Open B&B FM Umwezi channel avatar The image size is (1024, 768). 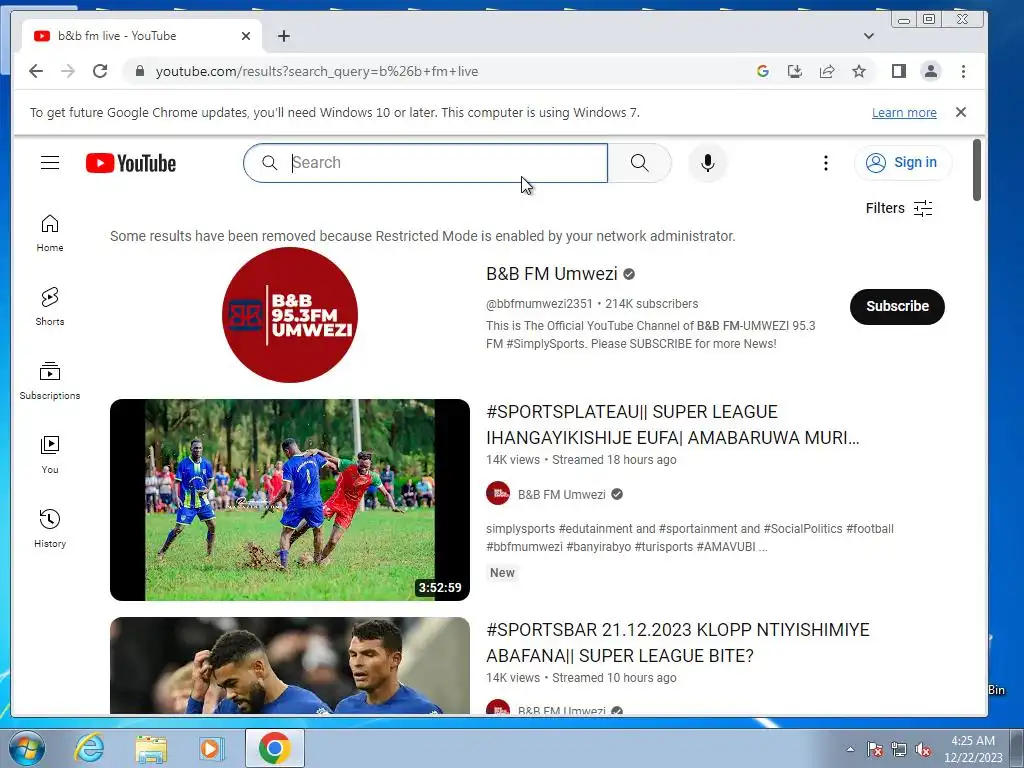pos(290,315)
